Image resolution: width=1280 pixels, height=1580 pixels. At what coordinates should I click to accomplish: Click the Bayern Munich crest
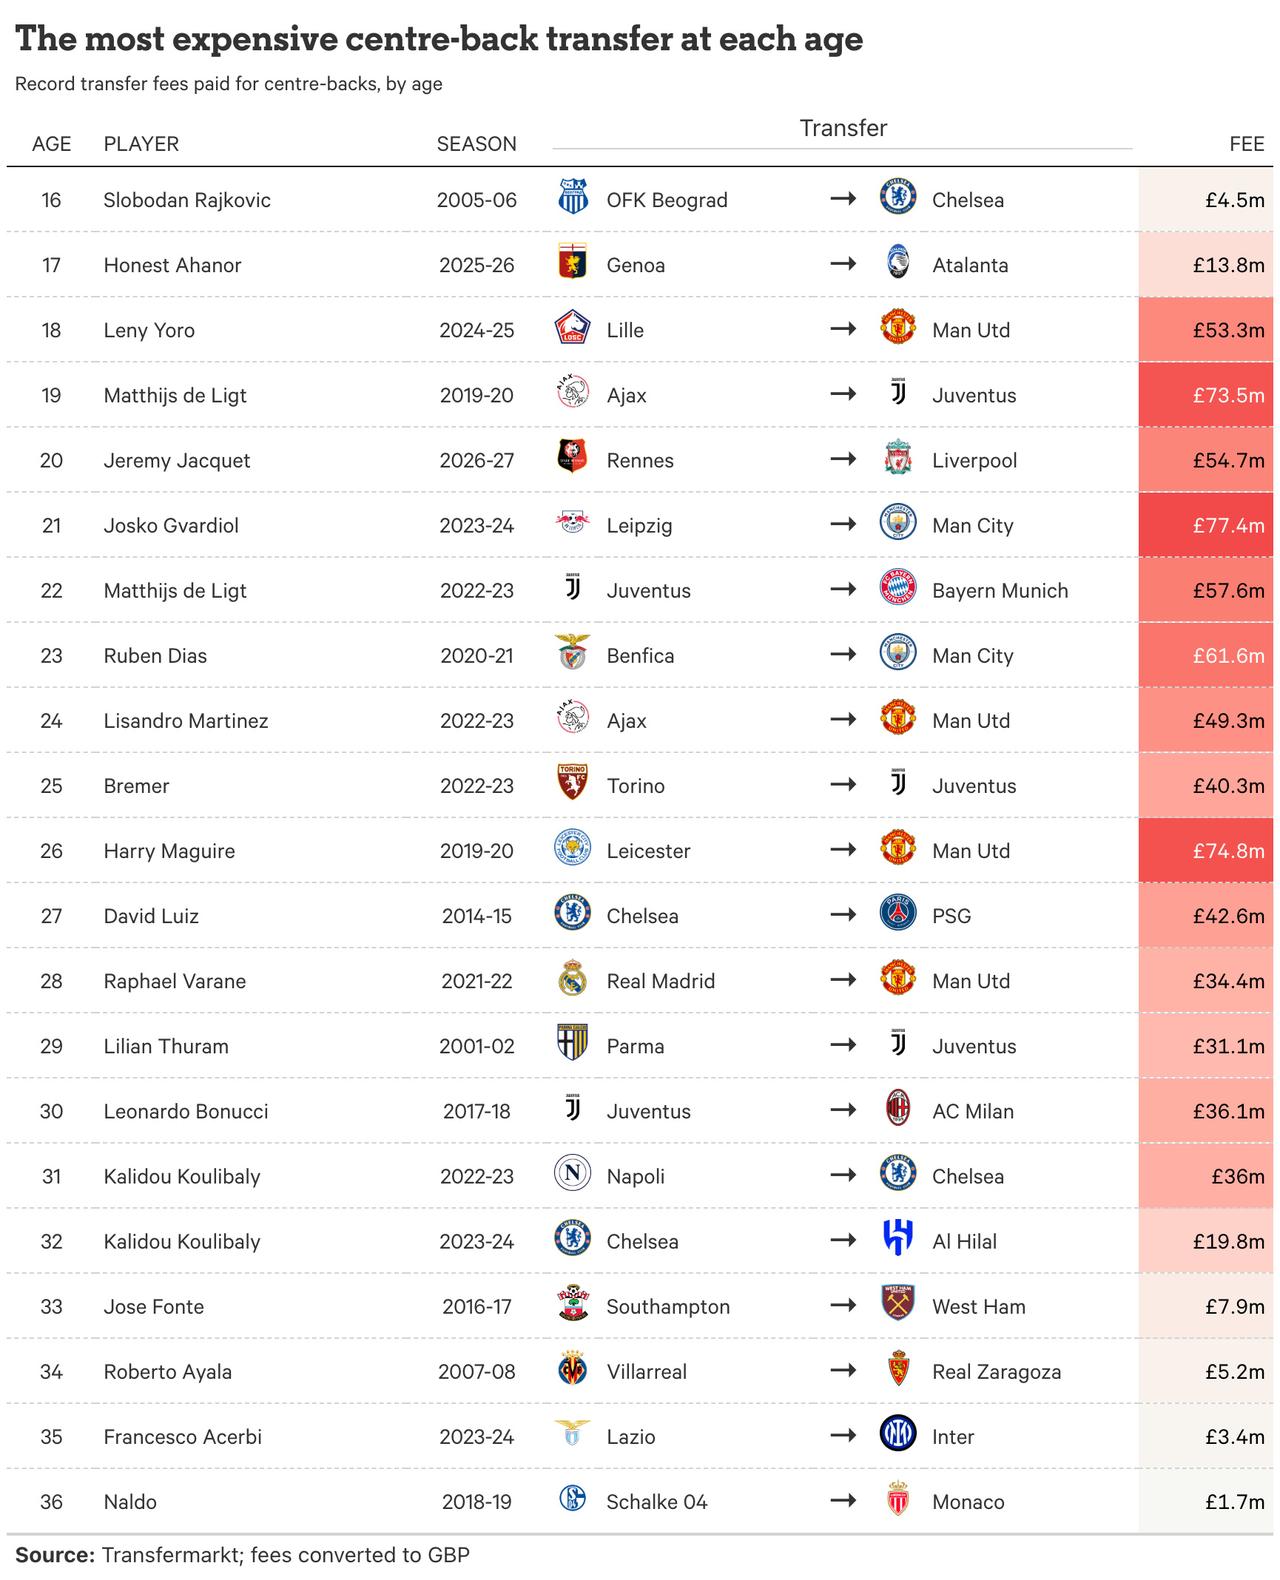click(898, 589)
